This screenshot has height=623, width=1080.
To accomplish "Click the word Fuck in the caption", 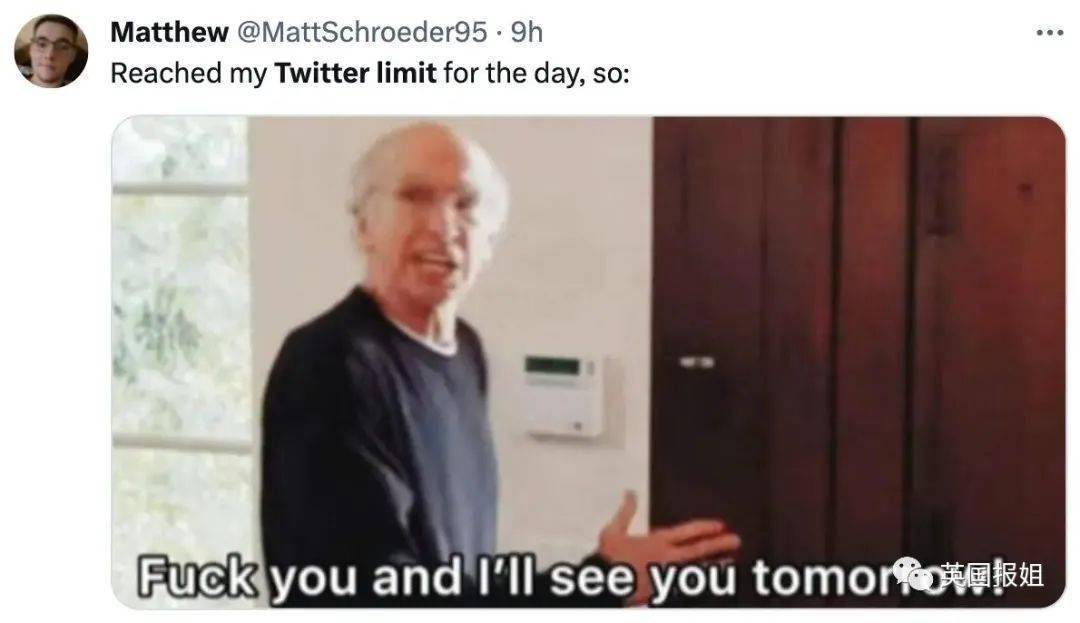I will 197,577.
